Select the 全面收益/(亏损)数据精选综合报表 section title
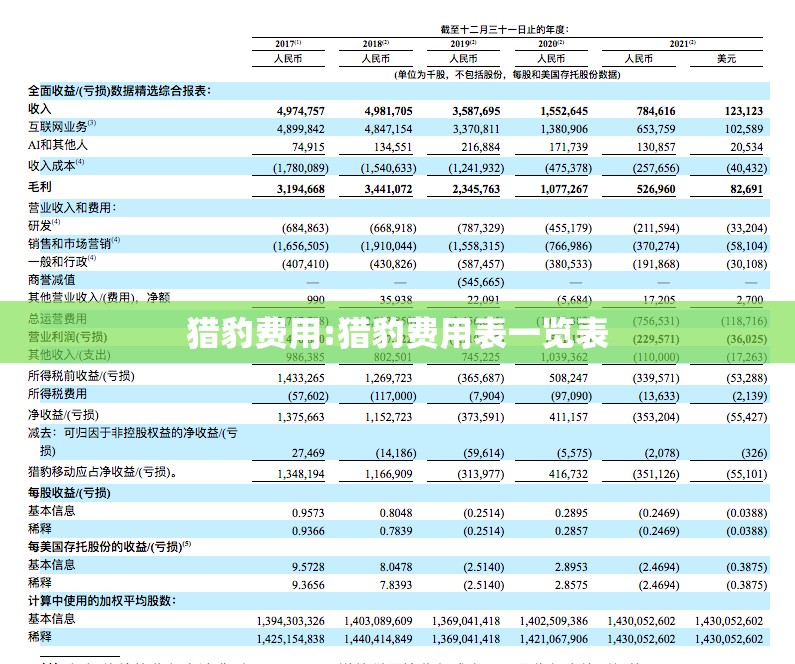The height and width of the screenshot is (664, 795). [119, 91]
